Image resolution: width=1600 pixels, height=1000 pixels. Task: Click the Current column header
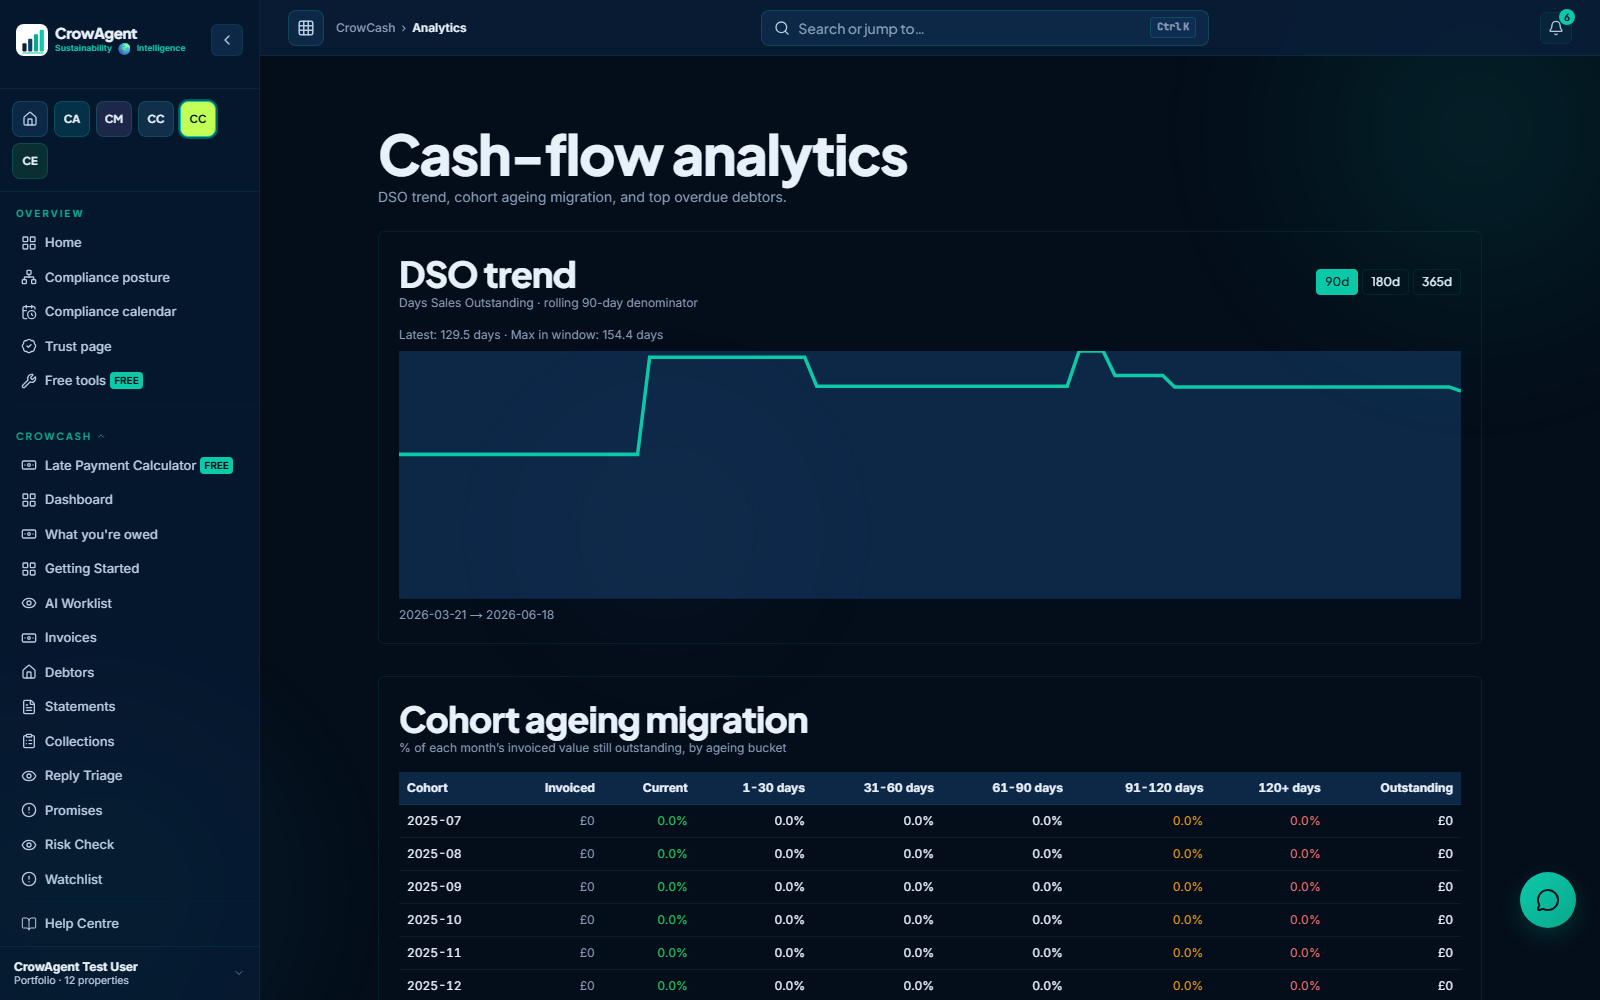click(x=665, y=788)
